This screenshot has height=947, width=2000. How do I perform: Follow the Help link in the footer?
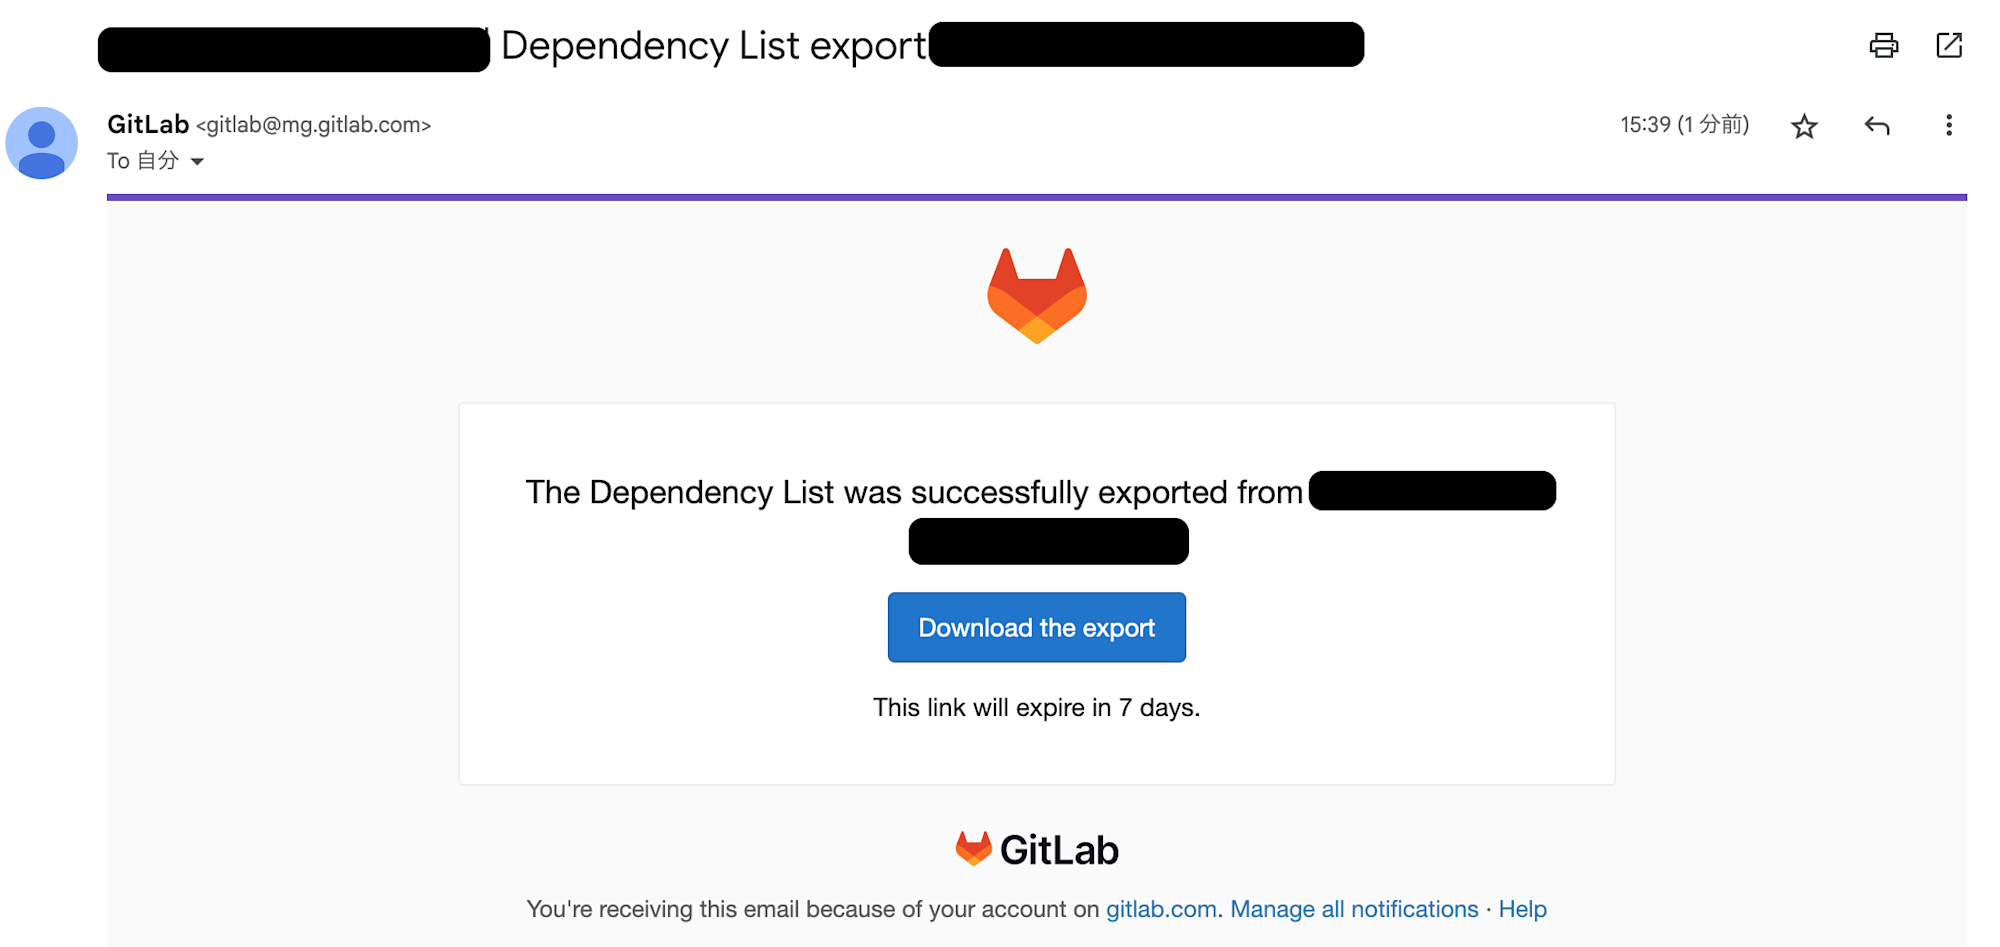(1522, 909)
